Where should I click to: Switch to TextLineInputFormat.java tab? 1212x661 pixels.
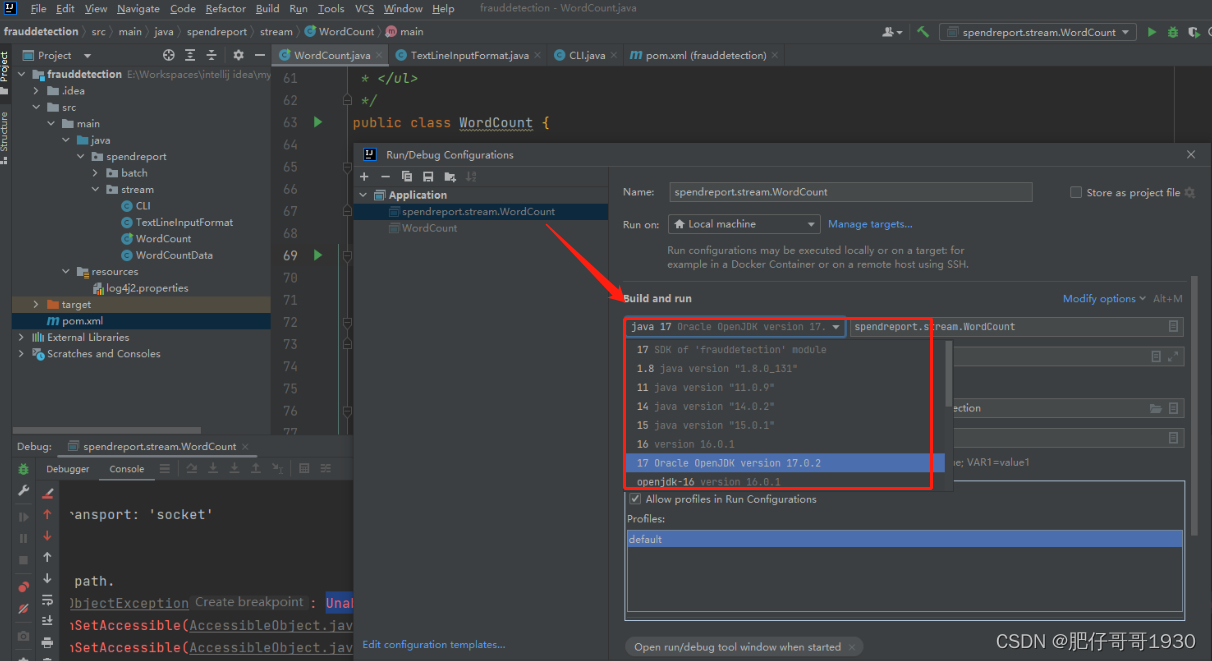point(462,55)
